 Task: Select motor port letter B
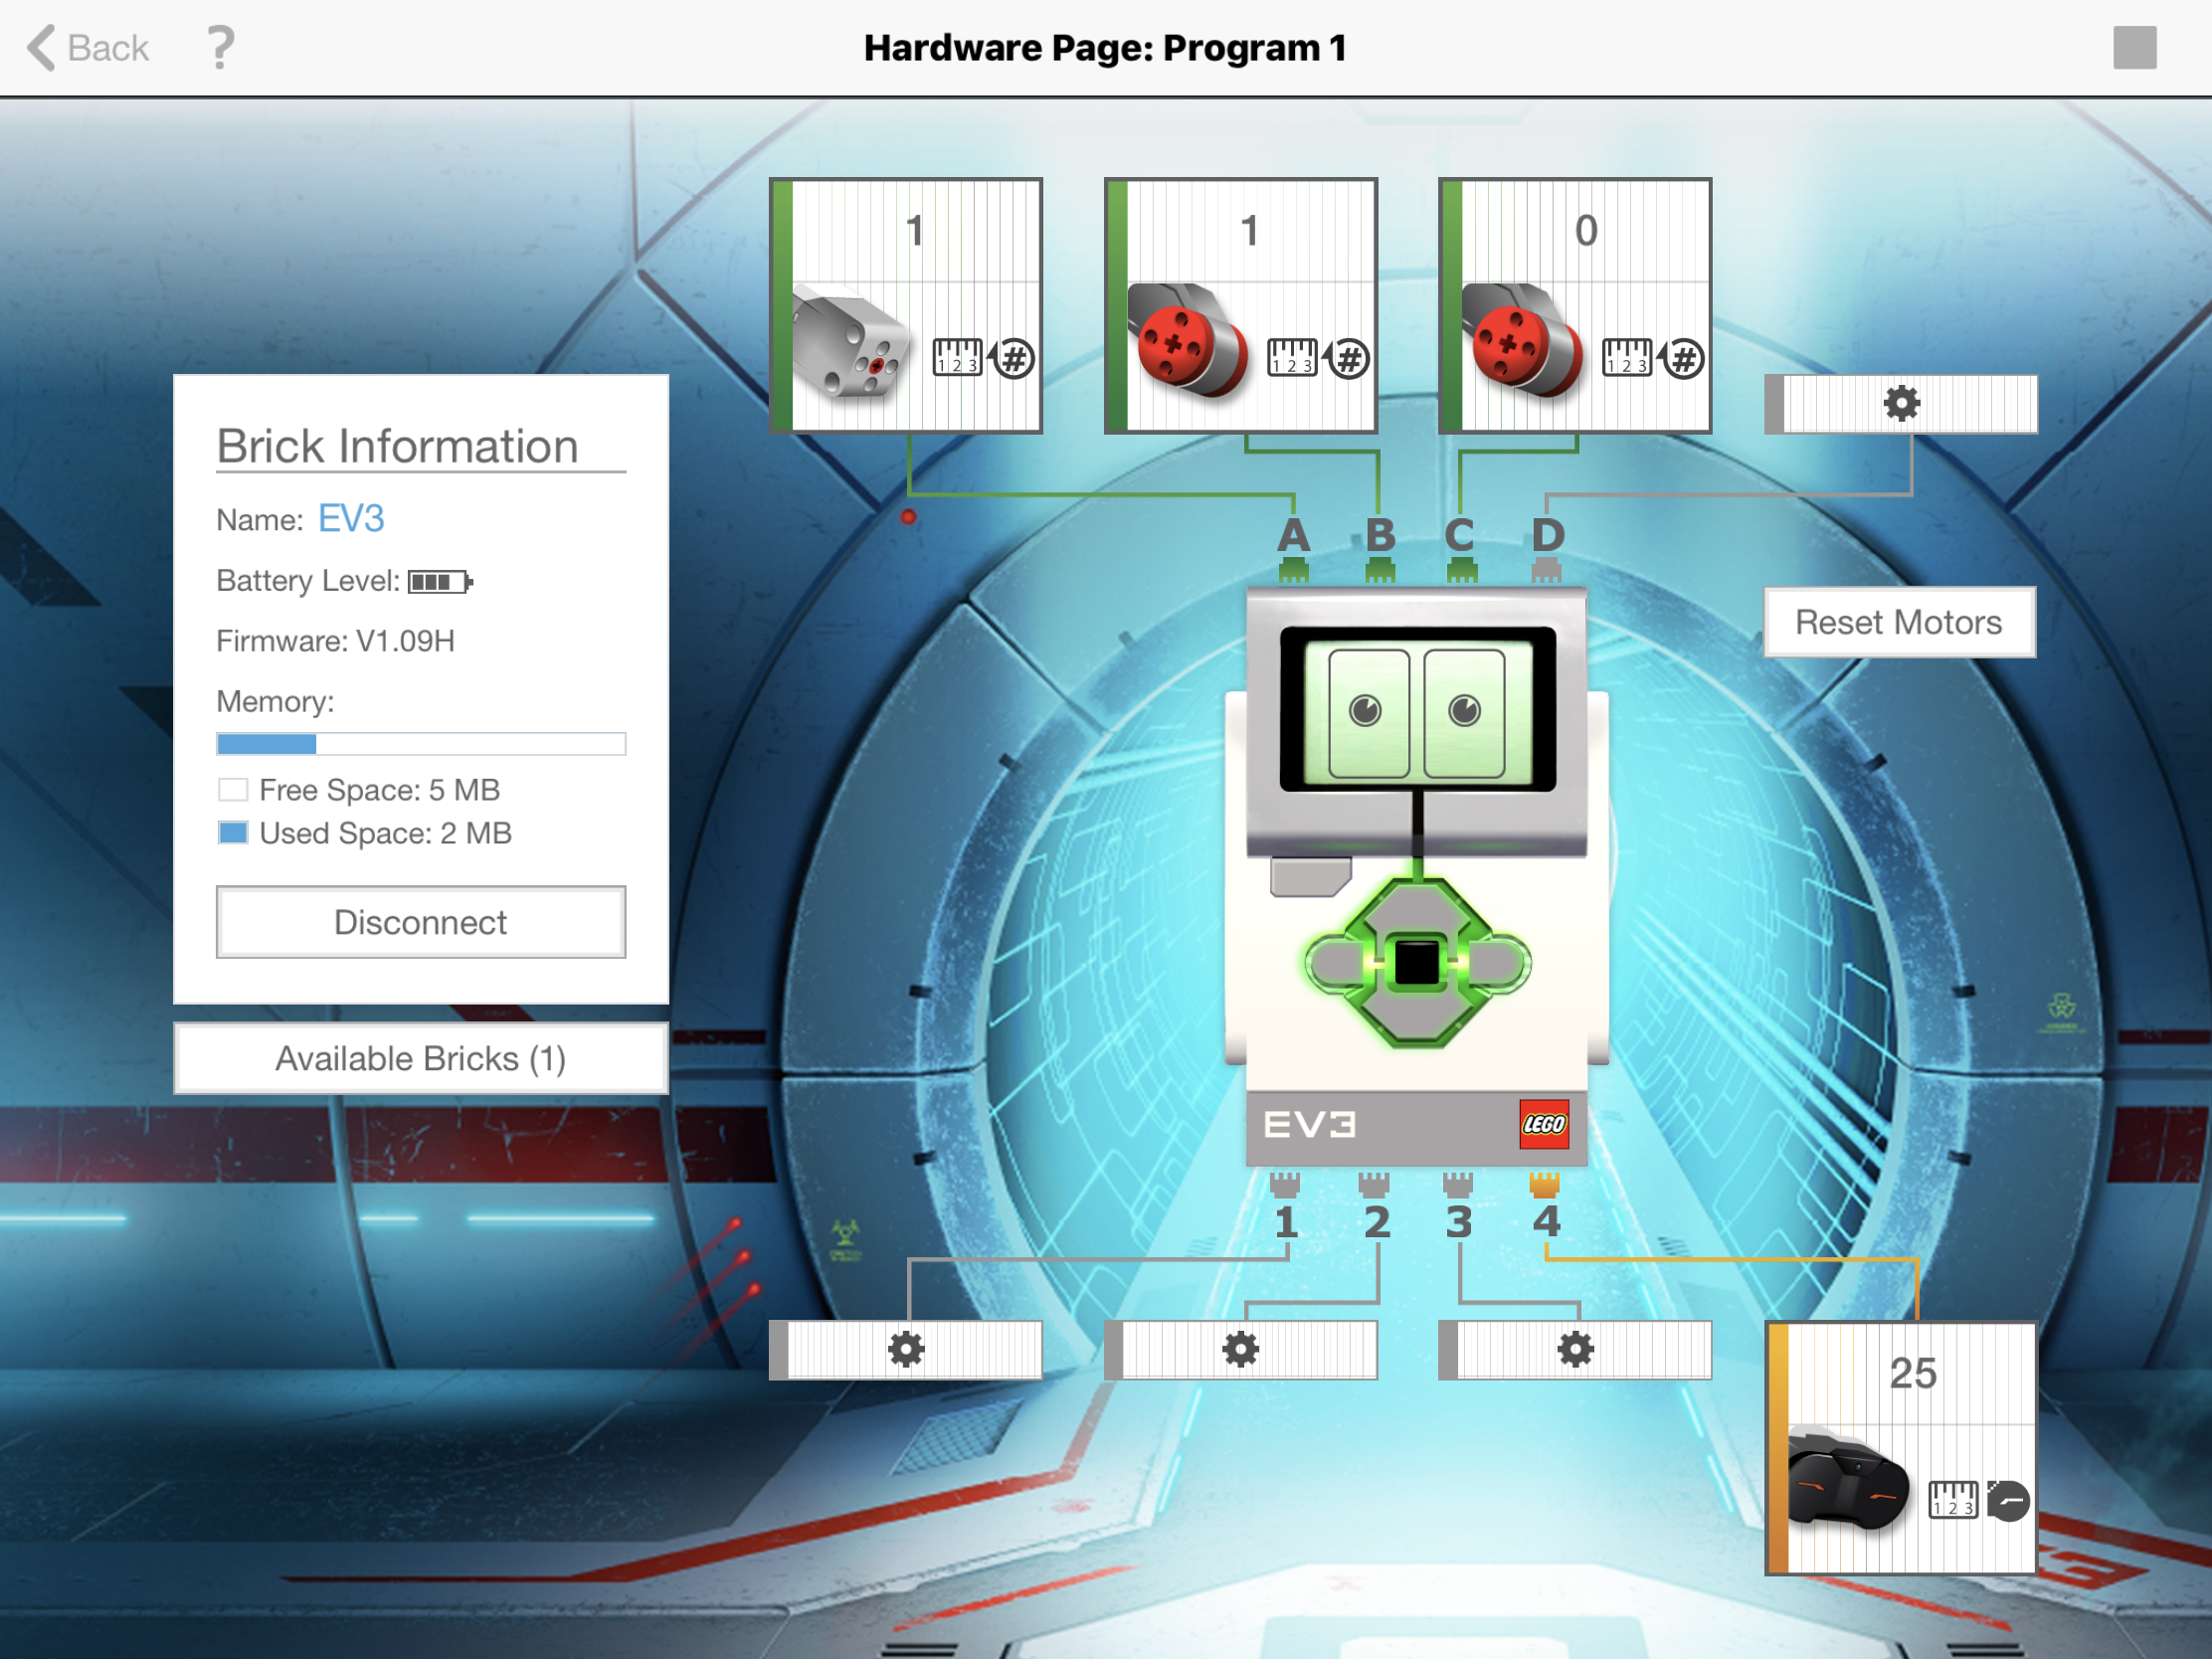coord(1380,535)
